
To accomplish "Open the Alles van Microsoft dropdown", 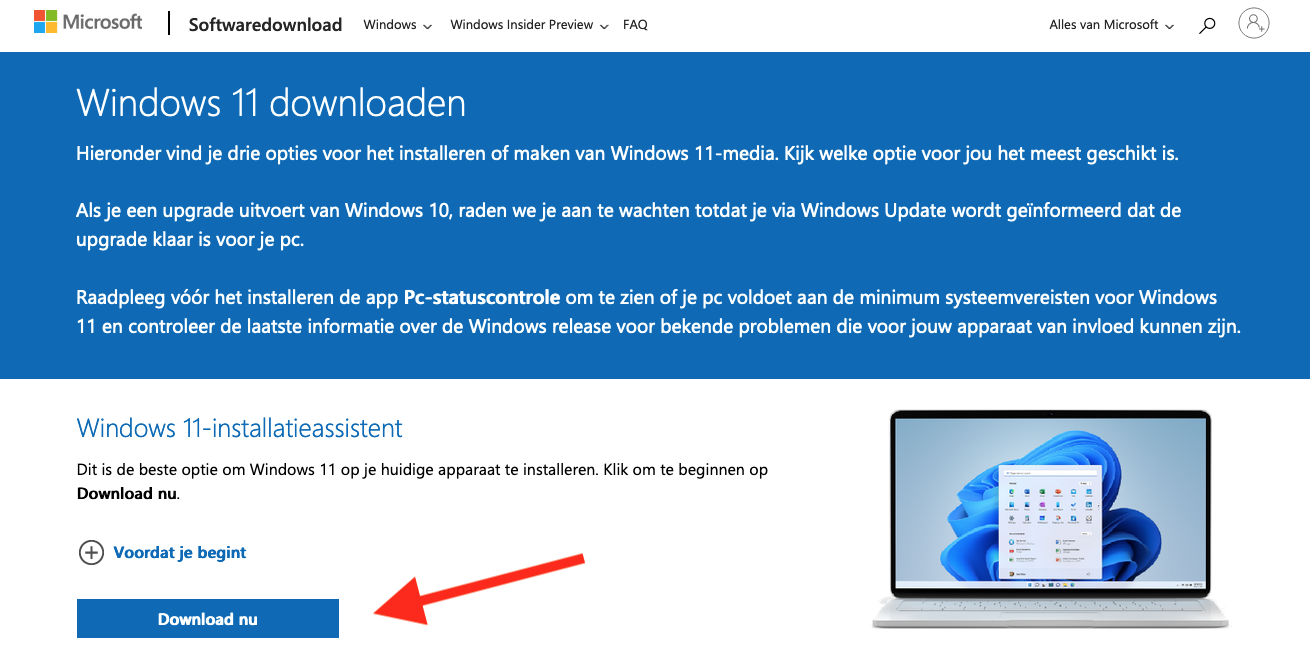I will [1111, 25].
